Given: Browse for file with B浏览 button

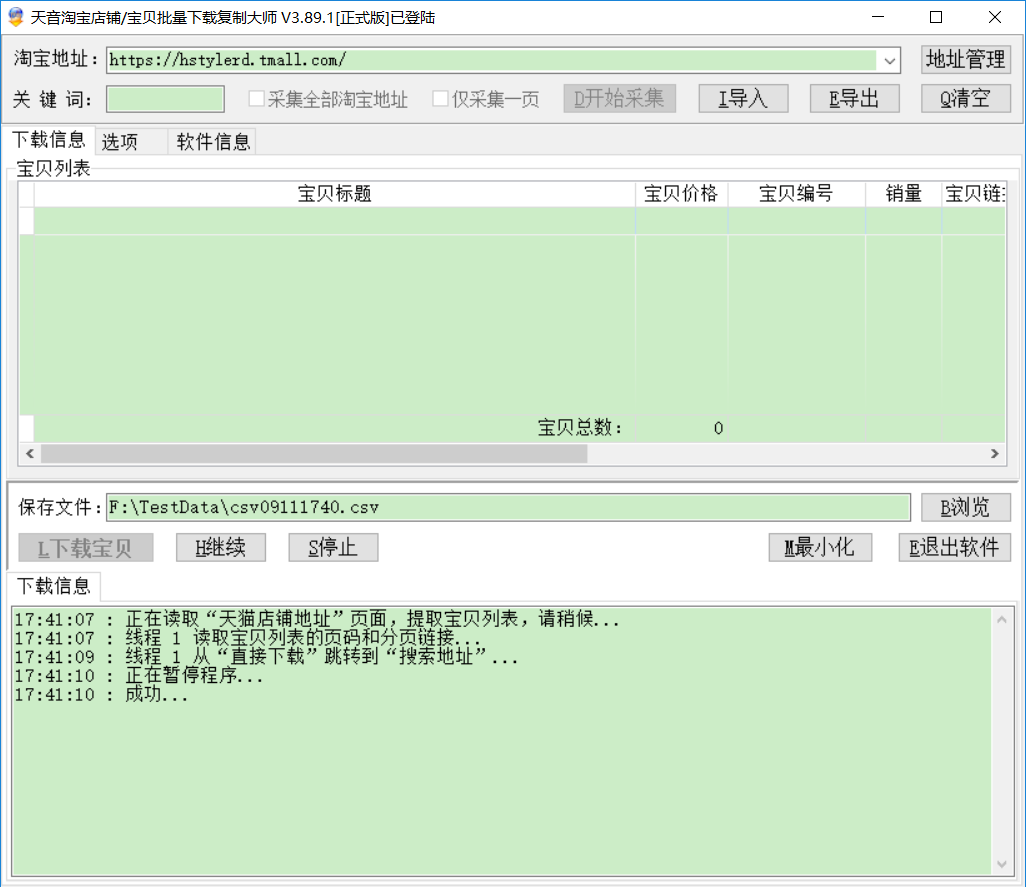Looking at the screenshot, I should point(965,508).
